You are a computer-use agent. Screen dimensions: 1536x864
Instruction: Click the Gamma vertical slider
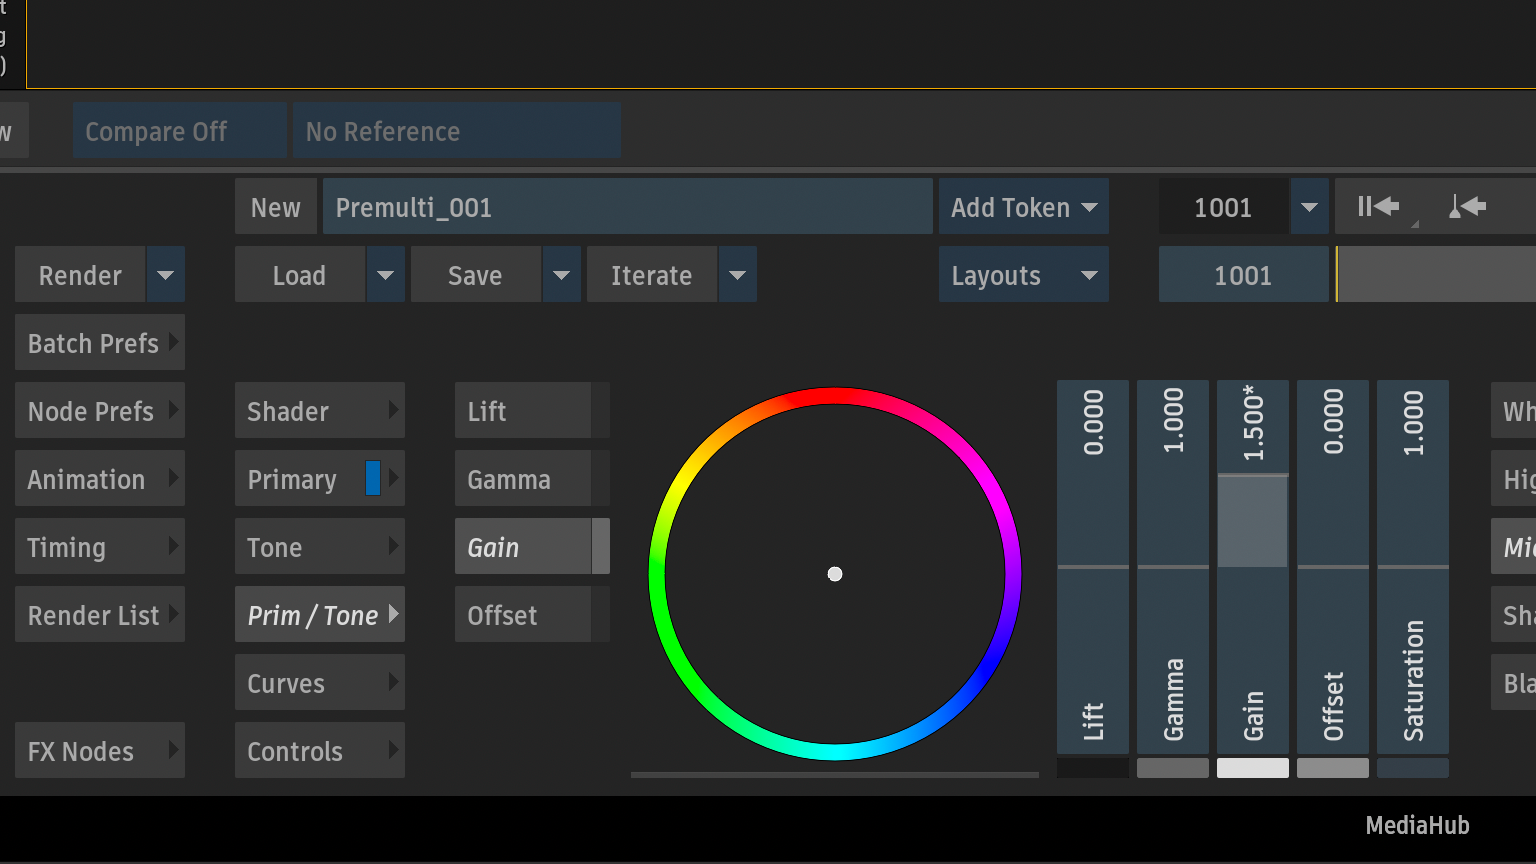[x=1173, y=566]
